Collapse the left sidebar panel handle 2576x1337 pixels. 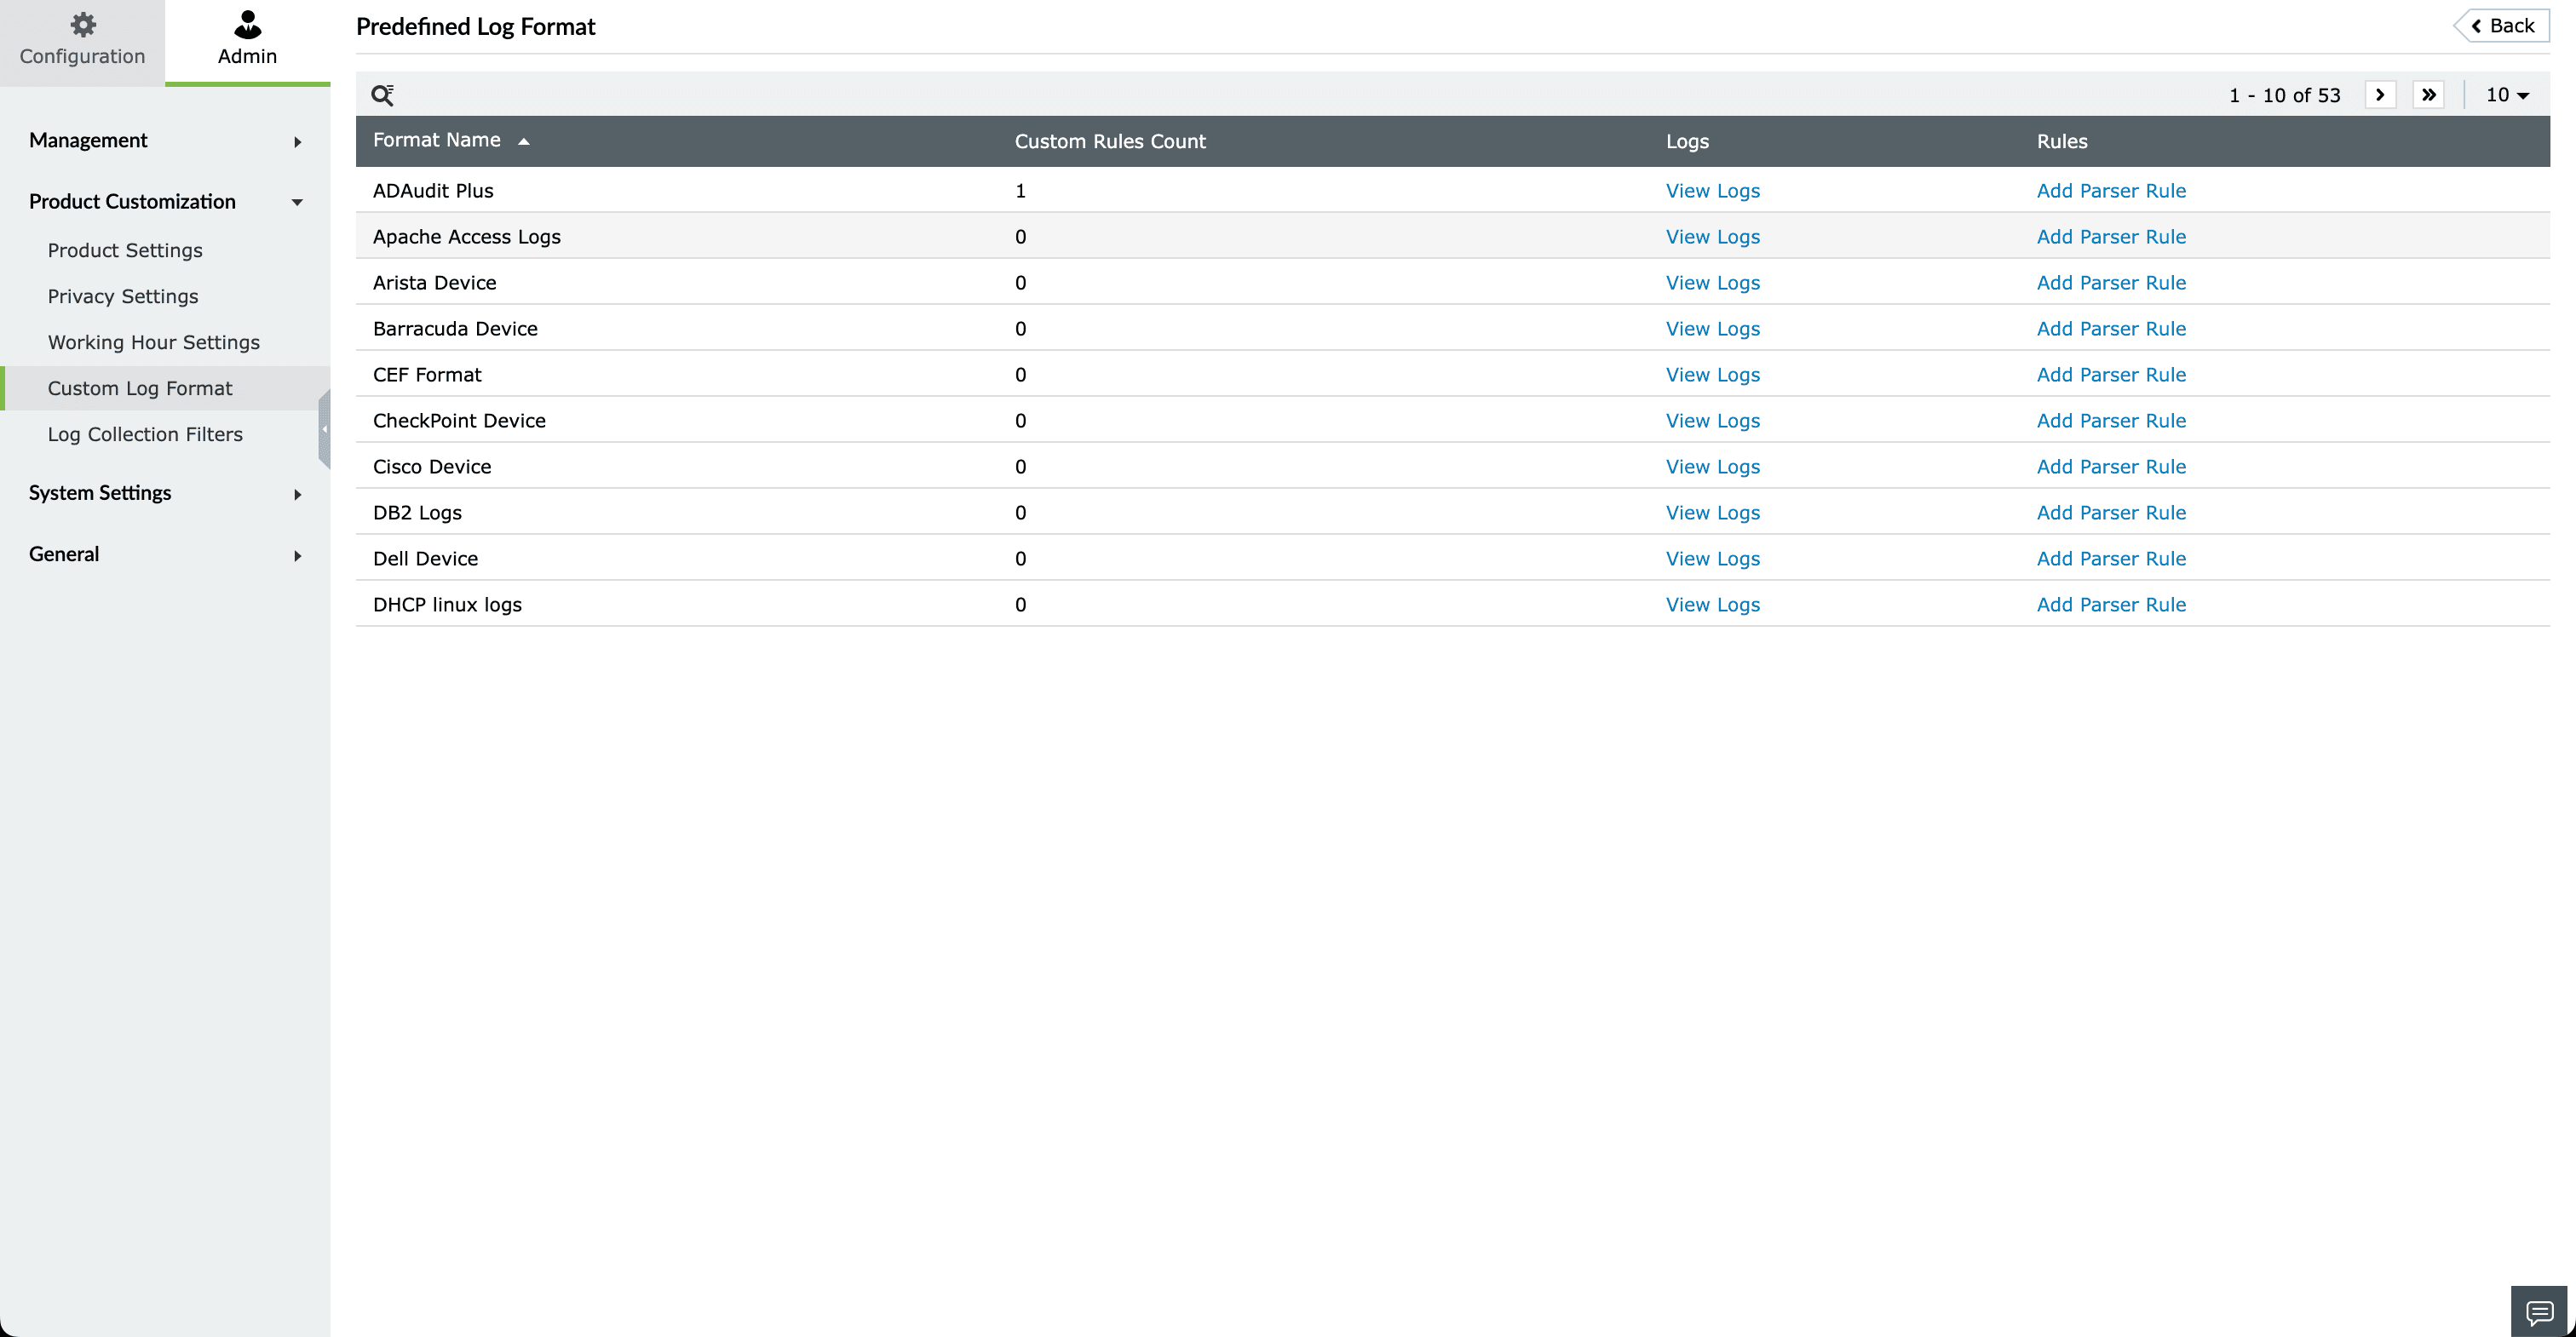pyautogui.click(x=324, y=429)
